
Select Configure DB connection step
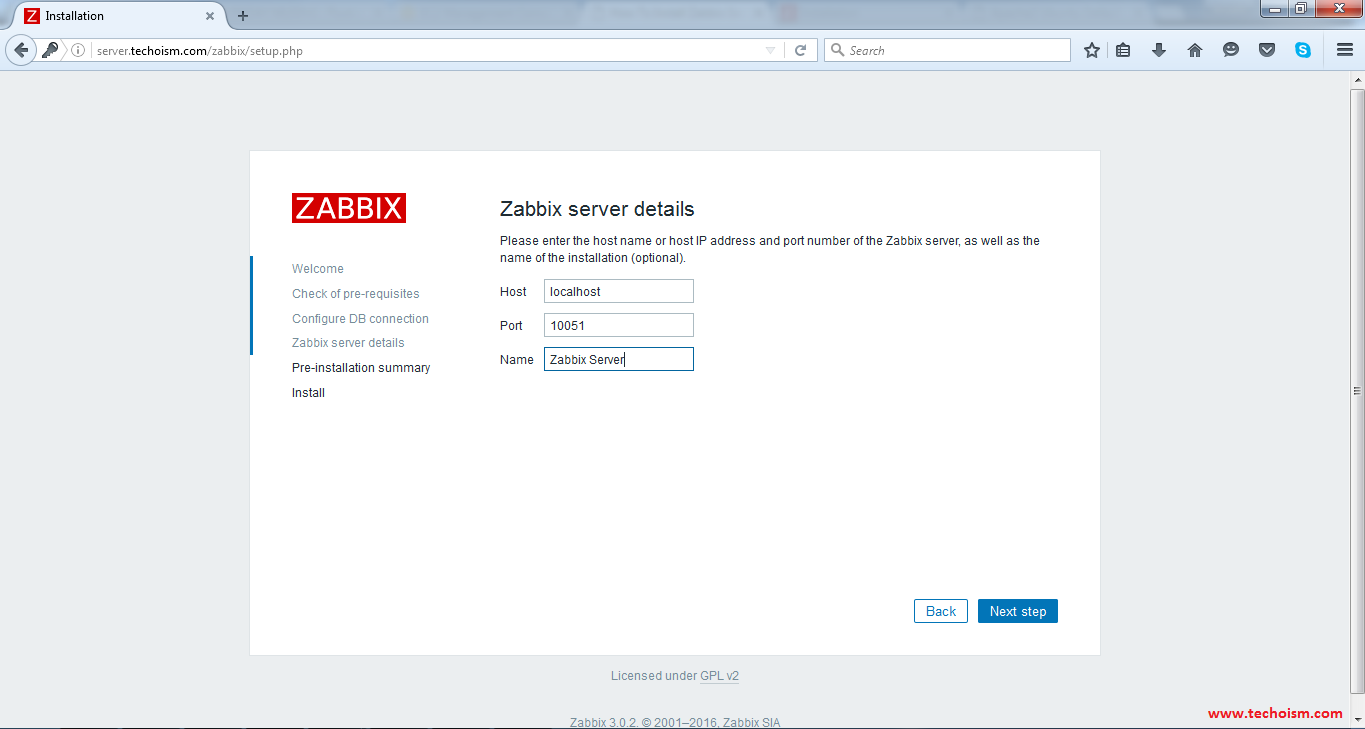point(360,319)
